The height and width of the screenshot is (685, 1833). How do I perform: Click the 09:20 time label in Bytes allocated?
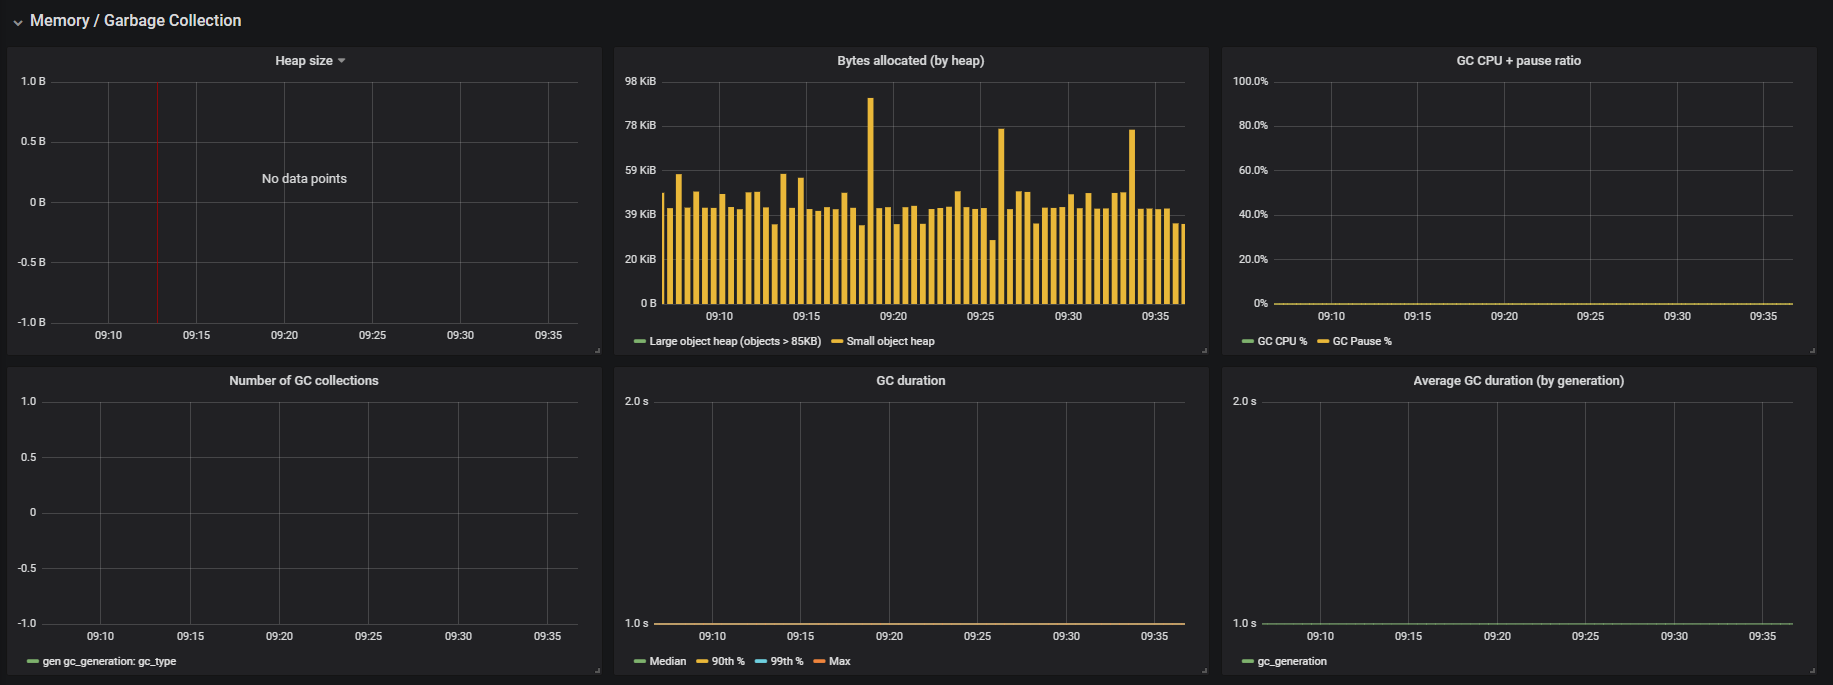893,316
